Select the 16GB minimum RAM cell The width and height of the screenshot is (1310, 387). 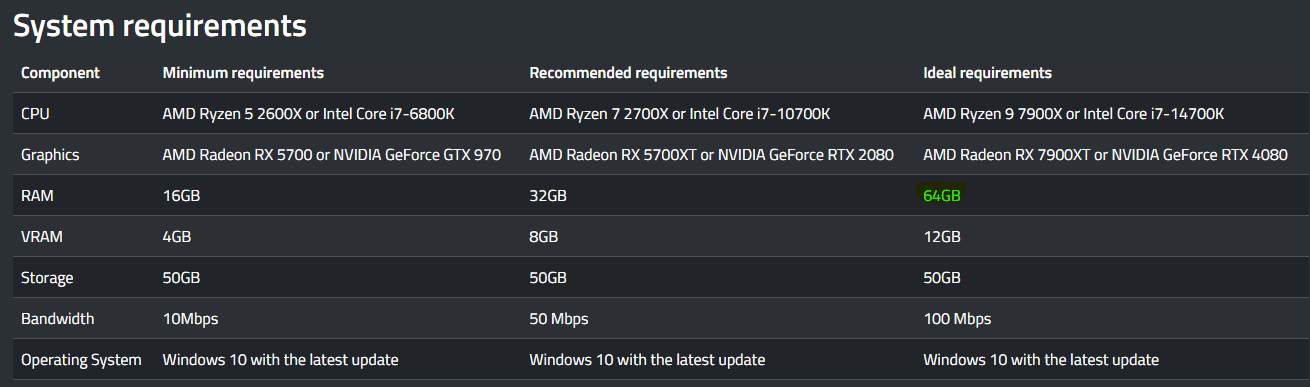[x=182, y=196]
